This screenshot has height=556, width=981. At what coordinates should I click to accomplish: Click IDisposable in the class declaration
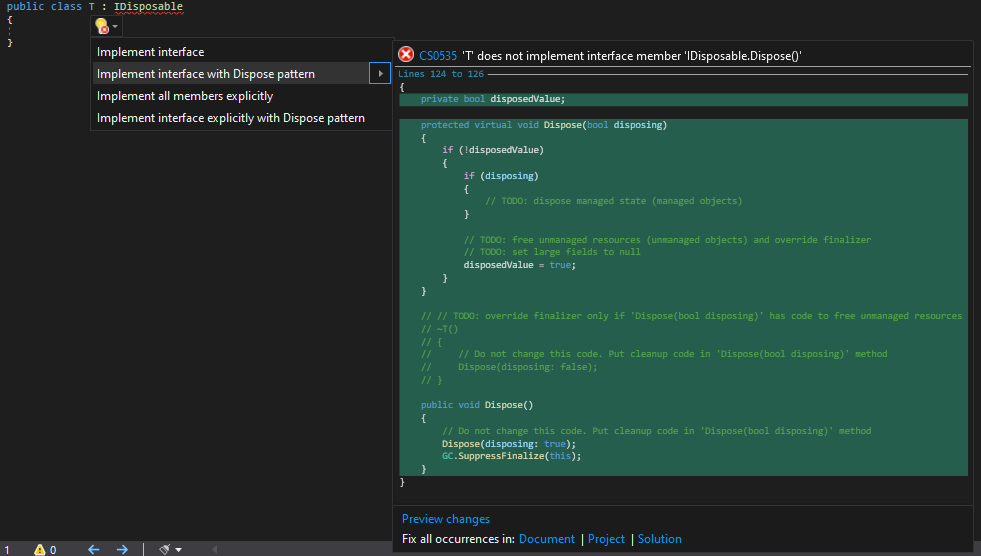(x=148, y=6)
